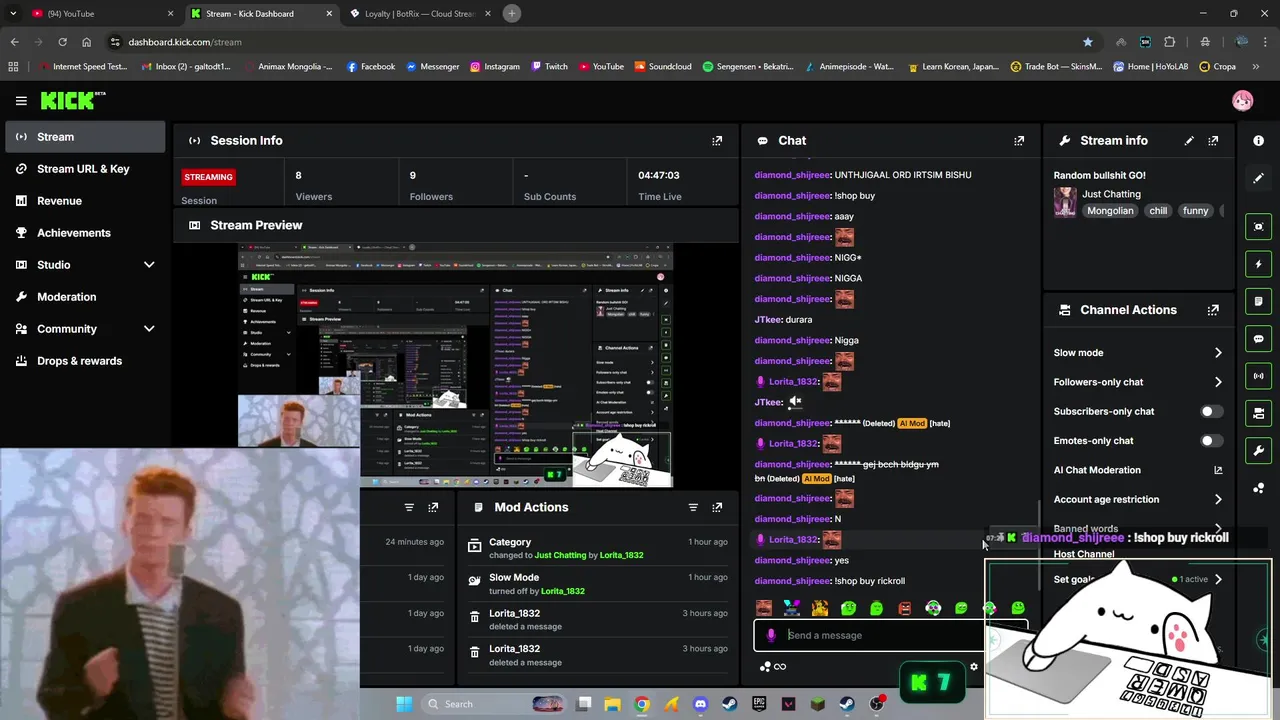Open Discord from the taskbar
This screenshot has width=1280, height=720.
coord(700,704)
